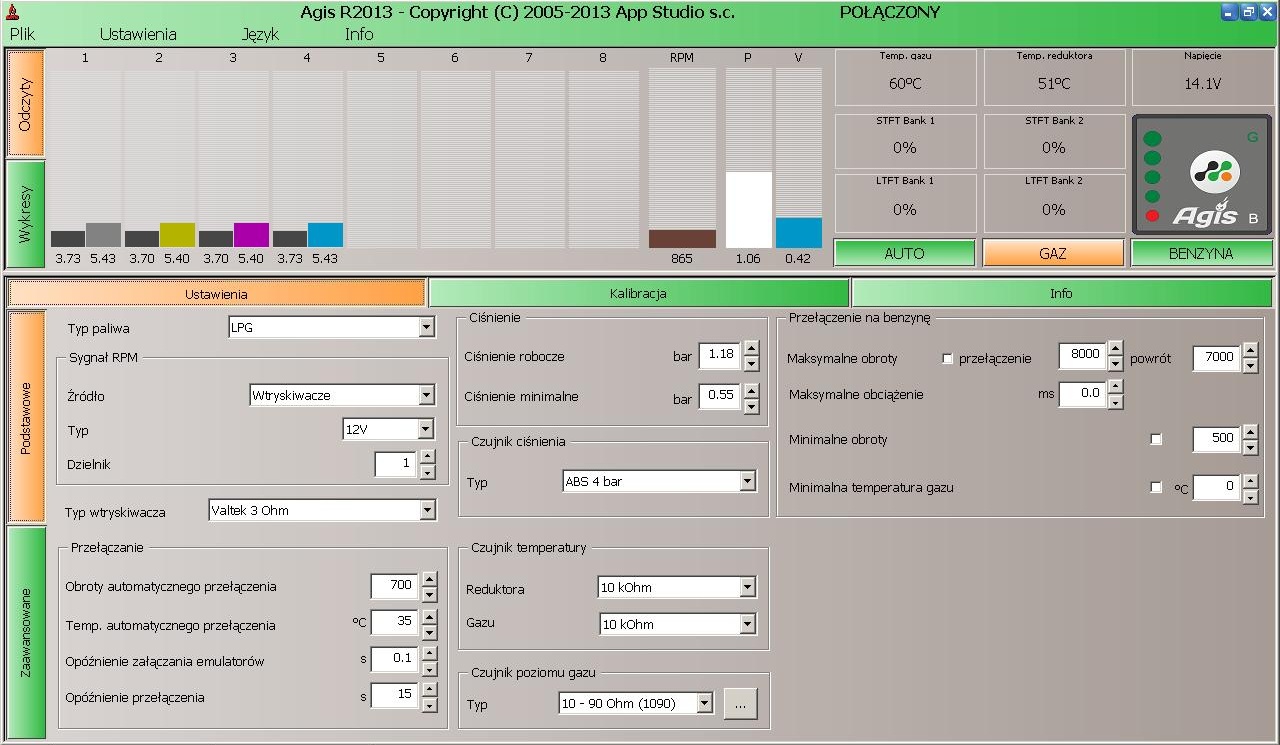Select the Ustawienia tab
The image size is (1280, 745).
point(216,294)
